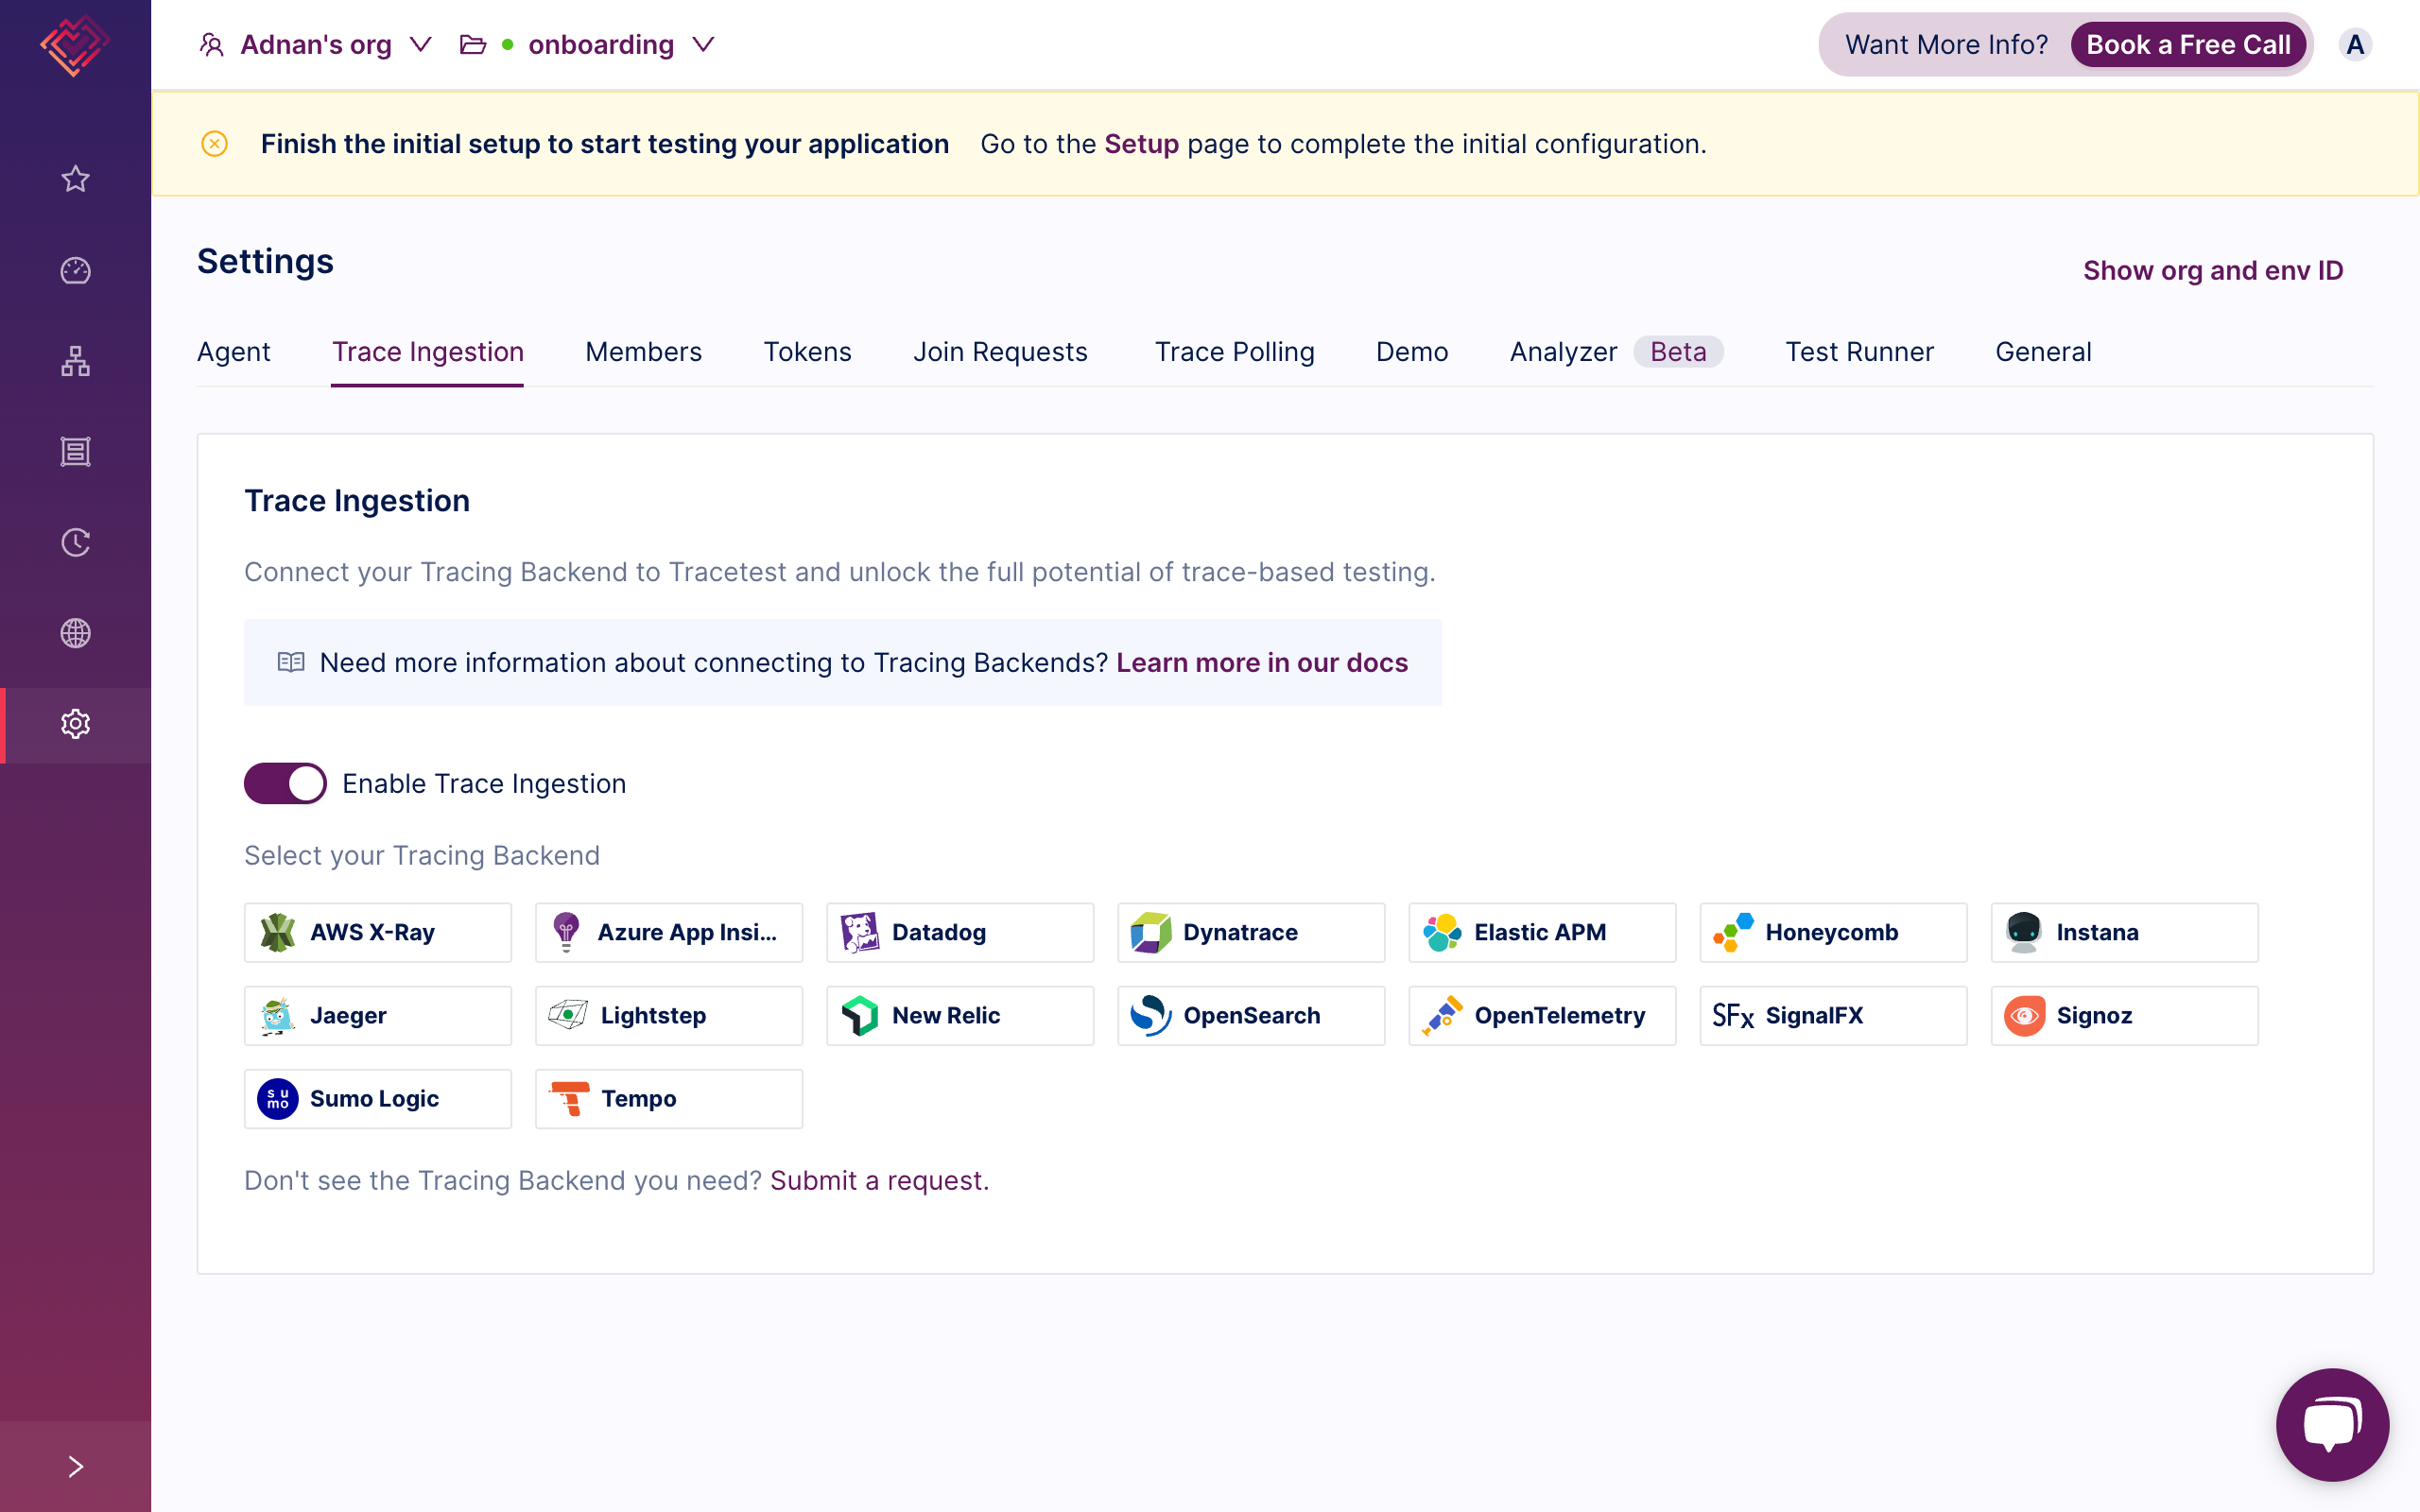Select New Relic tracing backend
This screenshot has height=1512, width=2420.
point(960,1015)
